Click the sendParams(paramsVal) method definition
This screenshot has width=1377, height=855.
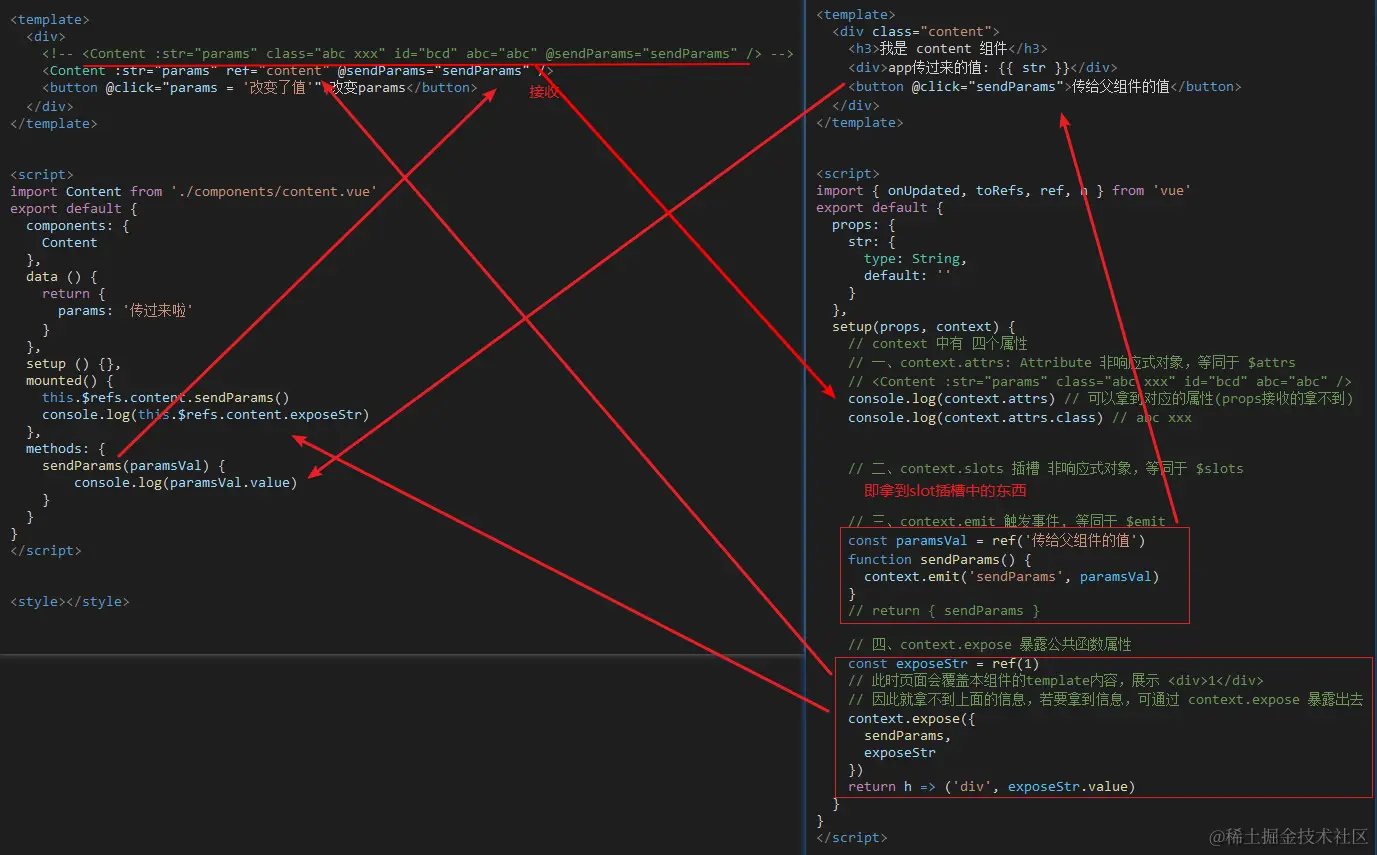click(133, 466)
